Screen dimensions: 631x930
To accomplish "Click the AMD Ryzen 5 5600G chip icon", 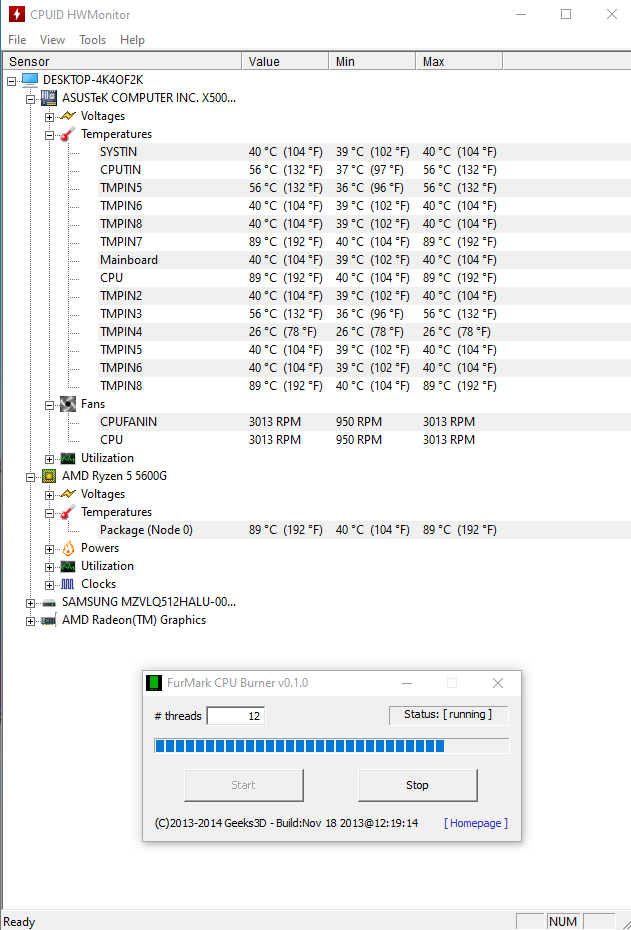I will (x=49, y=476).
